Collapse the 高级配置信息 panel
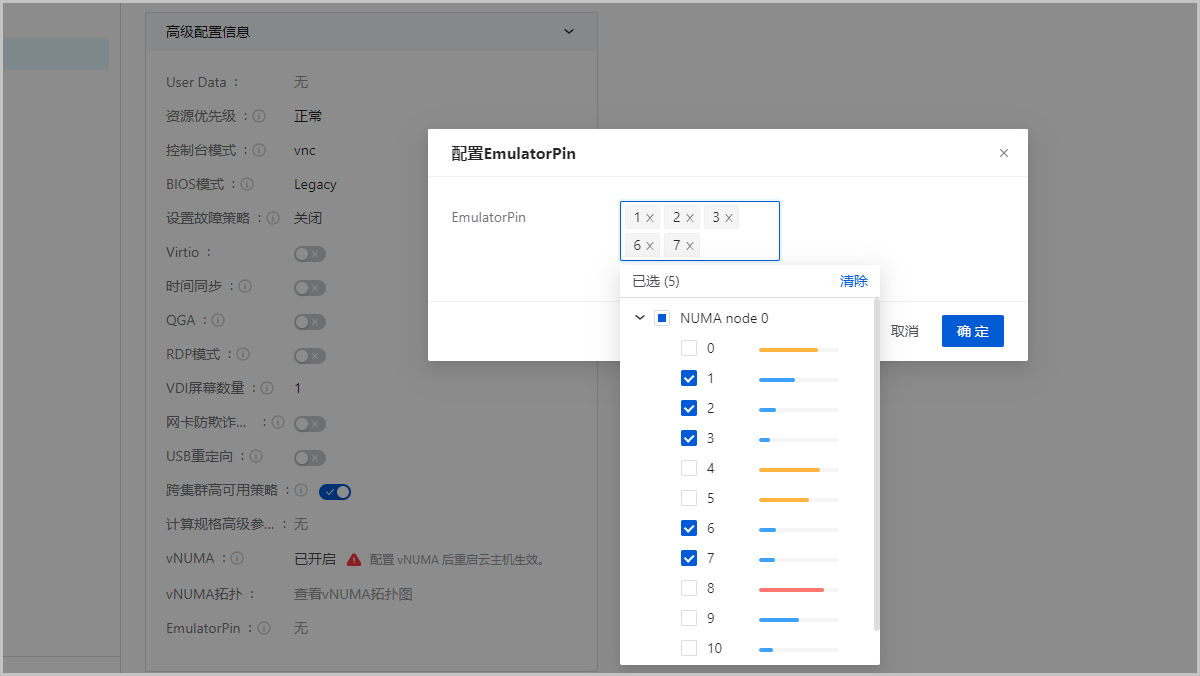 click(x=569, y=32)
